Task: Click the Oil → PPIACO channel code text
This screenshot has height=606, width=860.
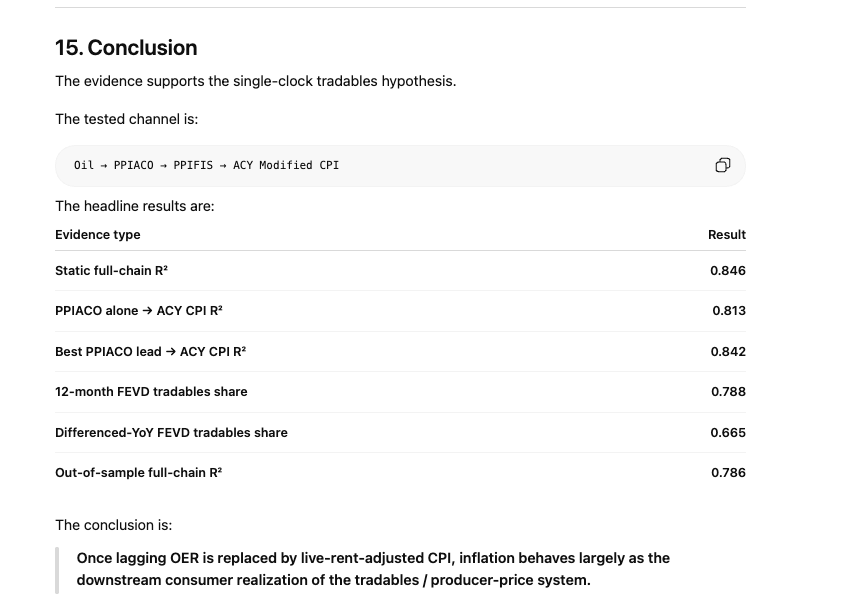Action: 206,165
